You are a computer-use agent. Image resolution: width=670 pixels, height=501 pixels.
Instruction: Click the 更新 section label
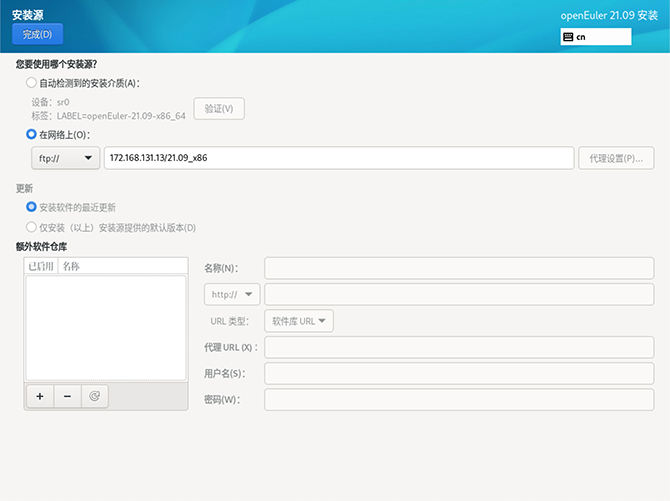[x=24, y=189]
